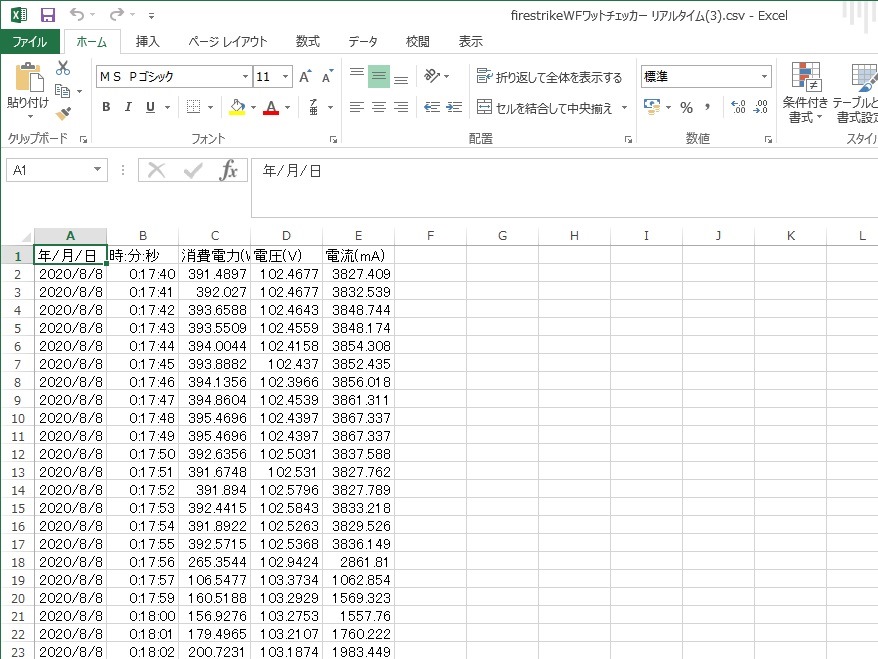Click 折り返して全体を表示する wrap text button
Viewport: 878px width, 659px height.
[x=549, y=77]
